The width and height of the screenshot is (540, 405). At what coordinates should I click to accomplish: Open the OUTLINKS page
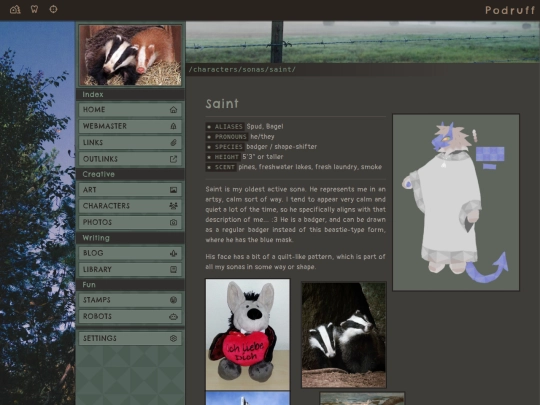tap(130, 159)
